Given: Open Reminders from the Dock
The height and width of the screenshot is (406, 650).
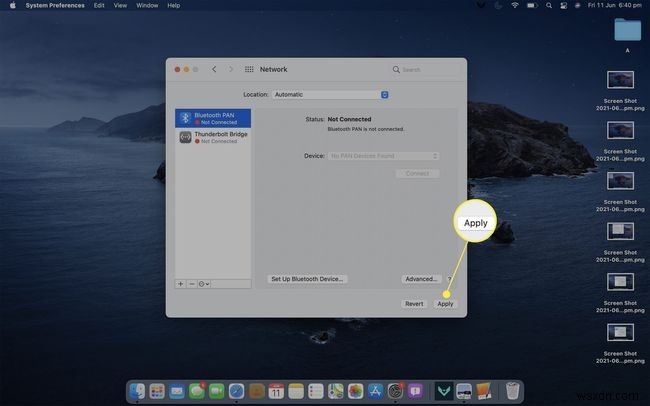Looking at the screenshot, I should [316, 391].
